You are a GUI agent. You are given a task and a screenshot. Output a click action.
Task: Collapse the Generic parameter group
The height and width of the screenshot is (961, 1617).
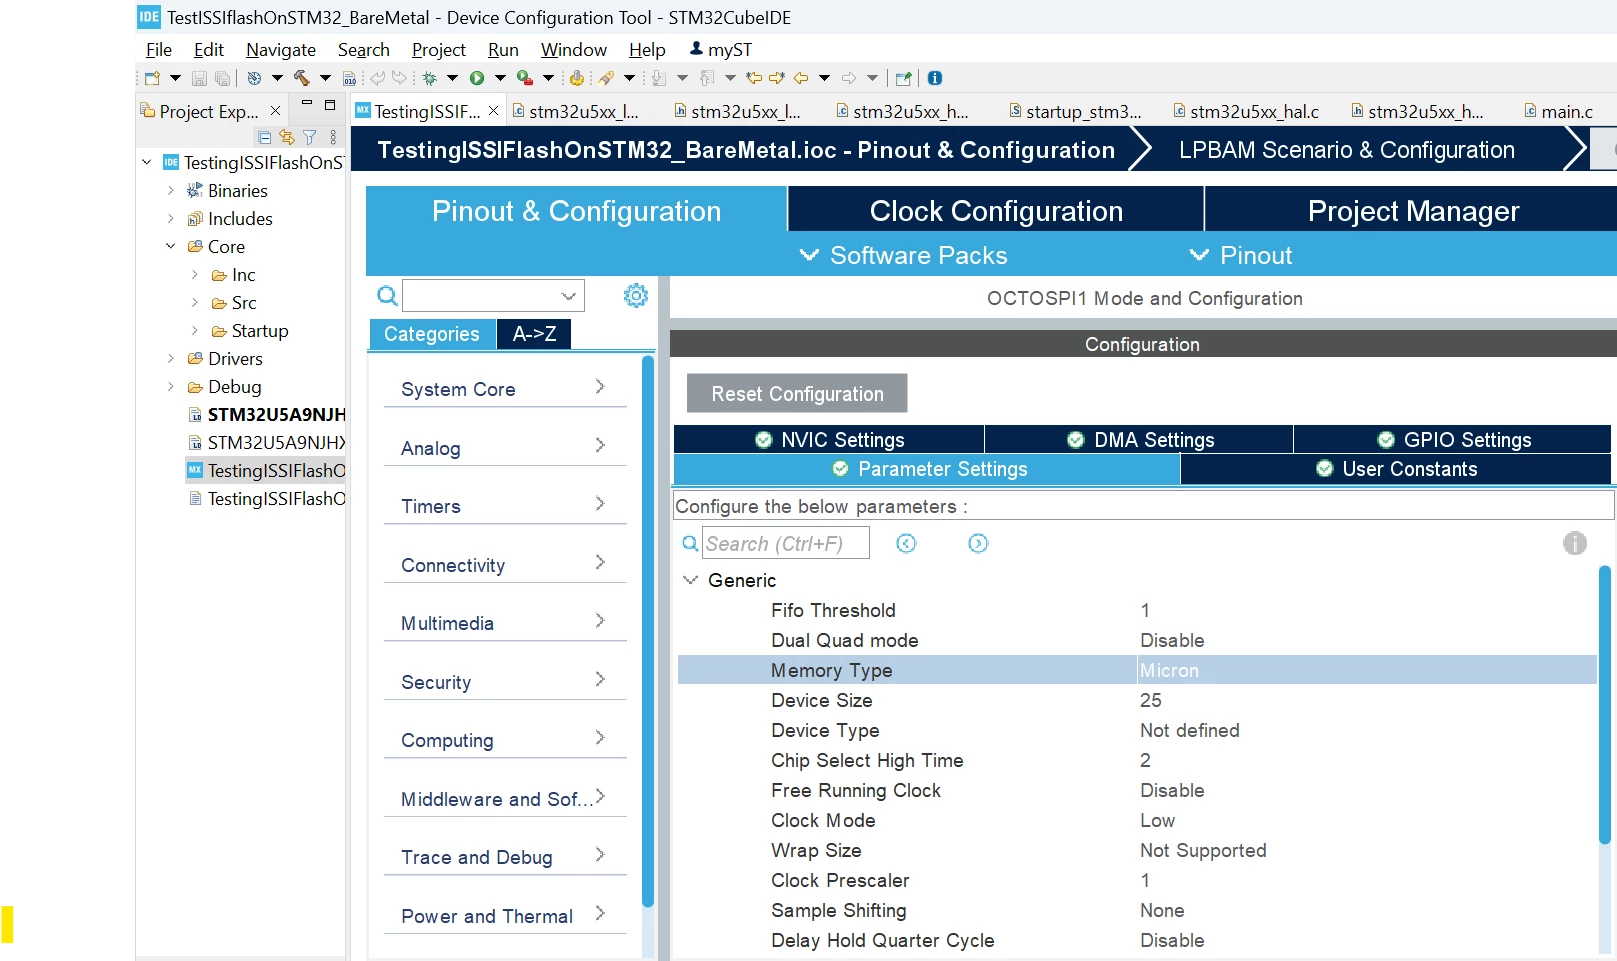690,580
